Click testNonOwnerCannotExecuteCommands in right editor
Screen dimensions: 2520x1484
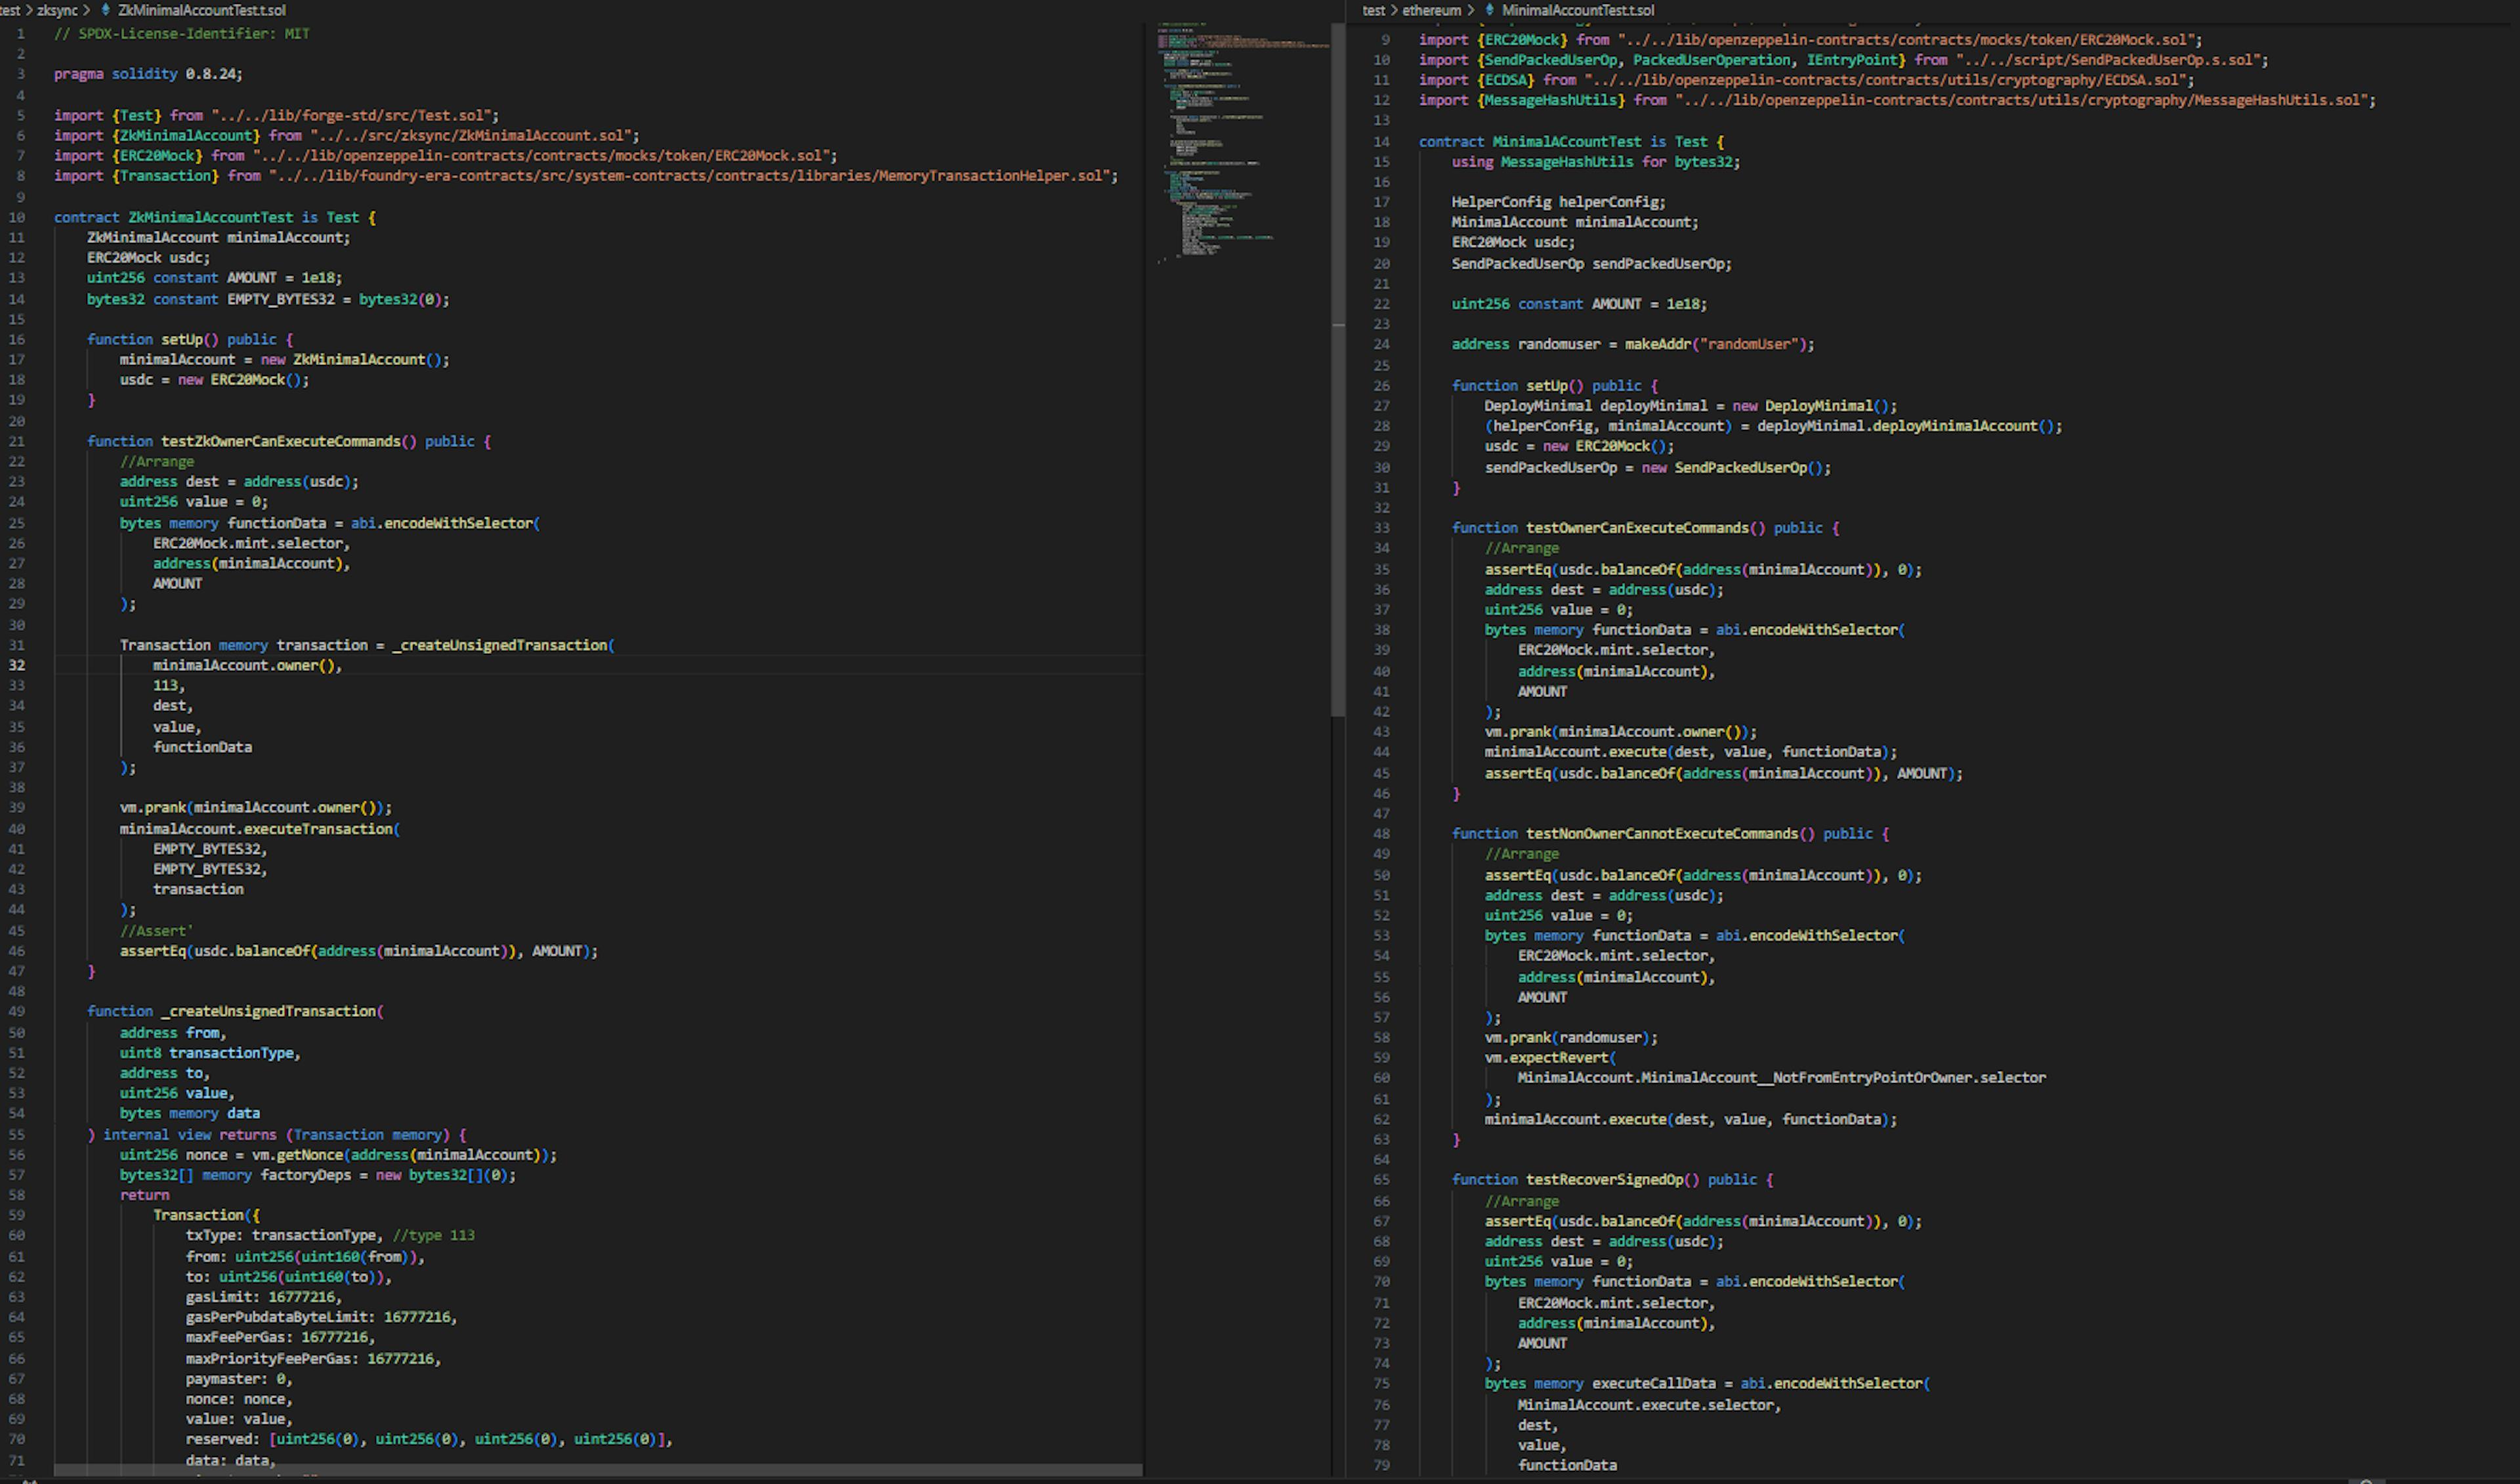pos(1661,833)
